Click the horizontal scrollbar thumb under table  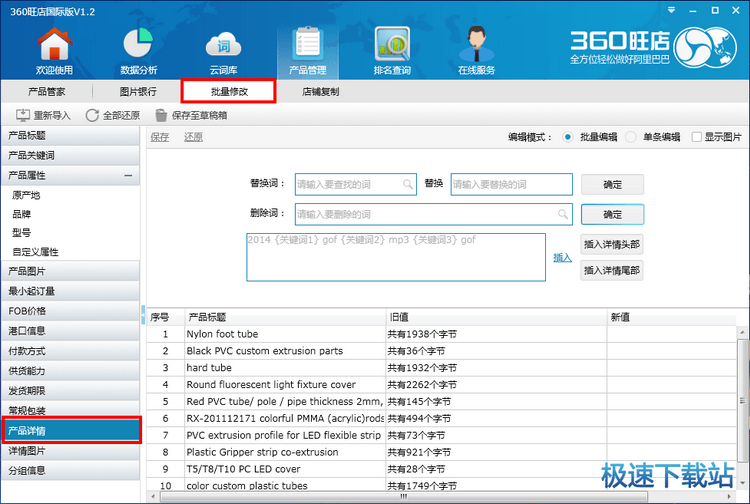pyautogui.click(x=404, y=497)
